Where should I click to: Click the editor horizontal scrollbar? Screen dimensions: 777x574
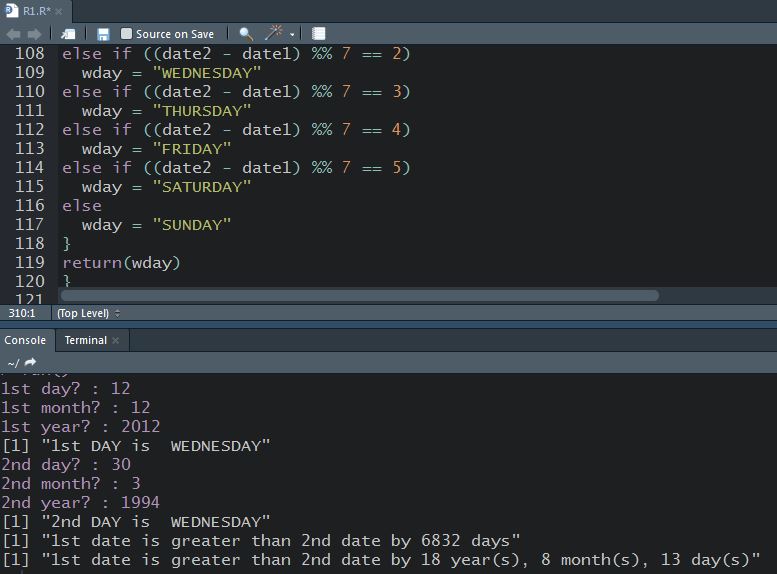pyautogui.click(x=360, y=295)
